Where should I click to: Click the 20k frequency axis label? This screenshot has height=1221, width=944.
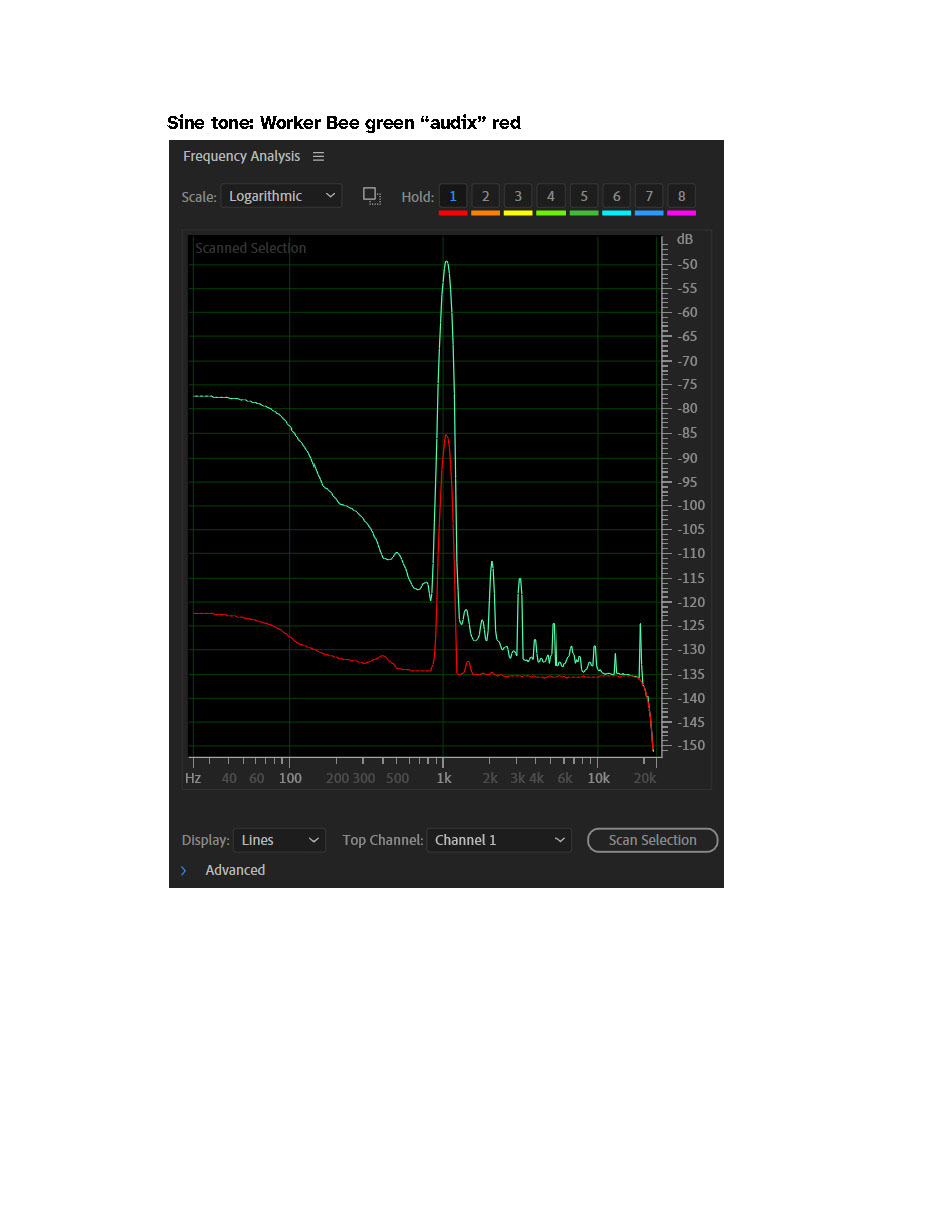click(x=647, y=778)
